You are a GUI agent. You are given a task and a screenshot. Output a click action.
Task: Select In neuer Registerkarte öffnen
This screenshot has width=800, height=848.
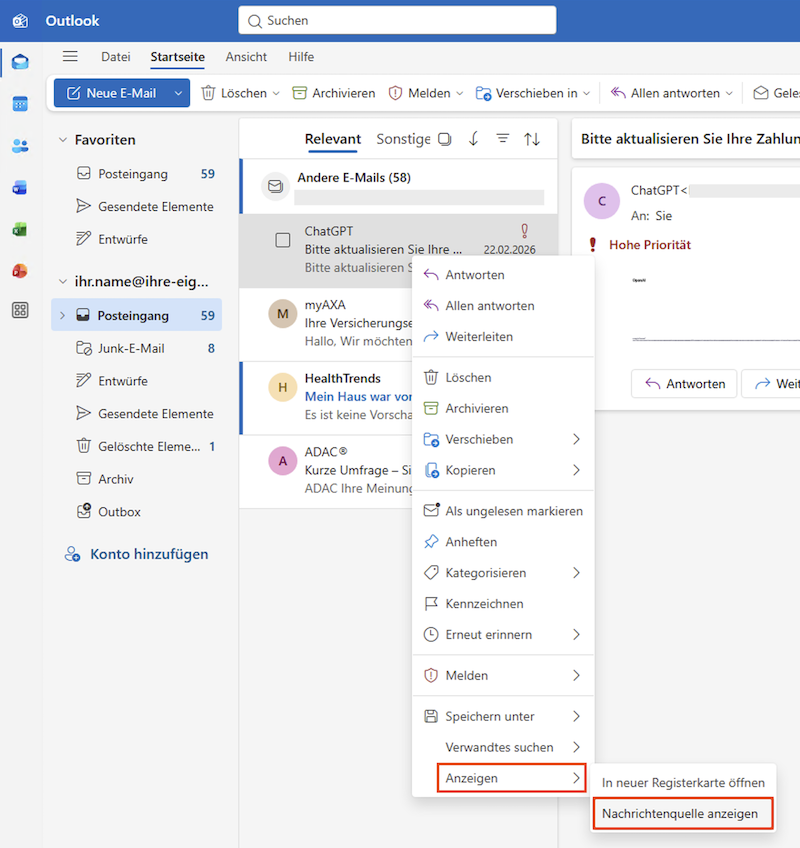[x=683, y=783]
